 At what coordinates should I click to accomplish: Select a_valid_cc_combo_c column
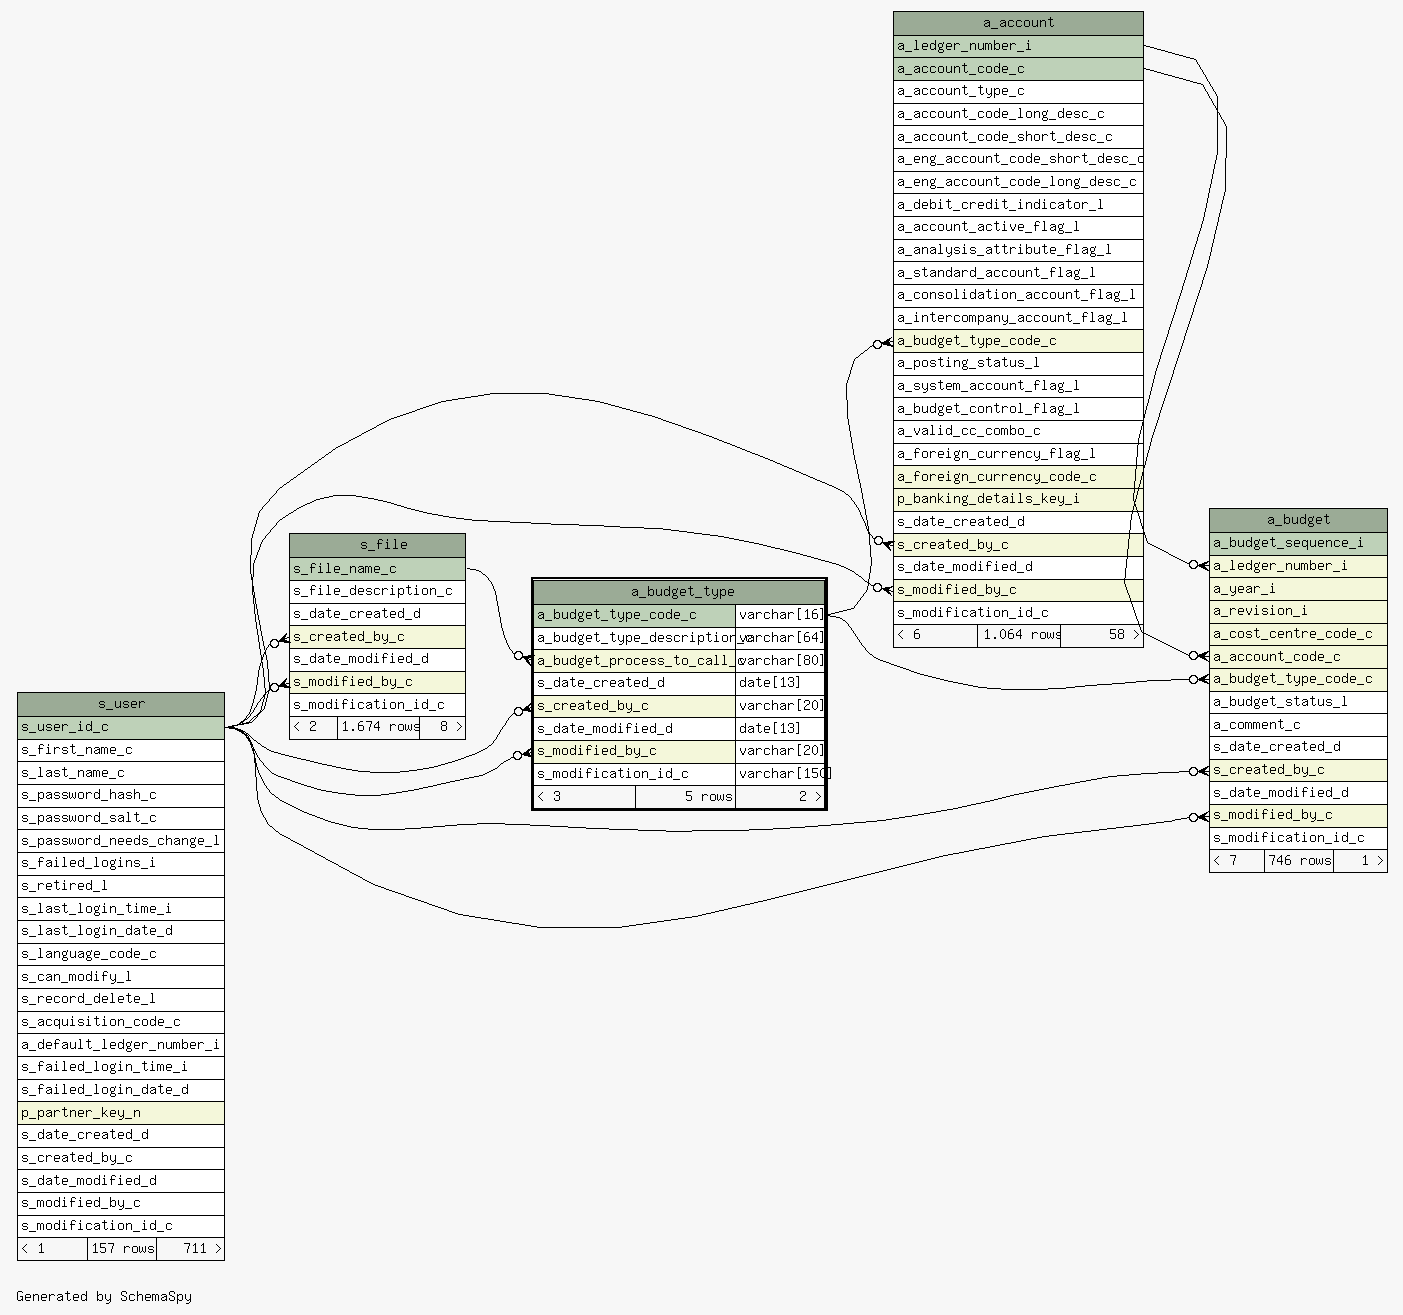click(1018, 431)
